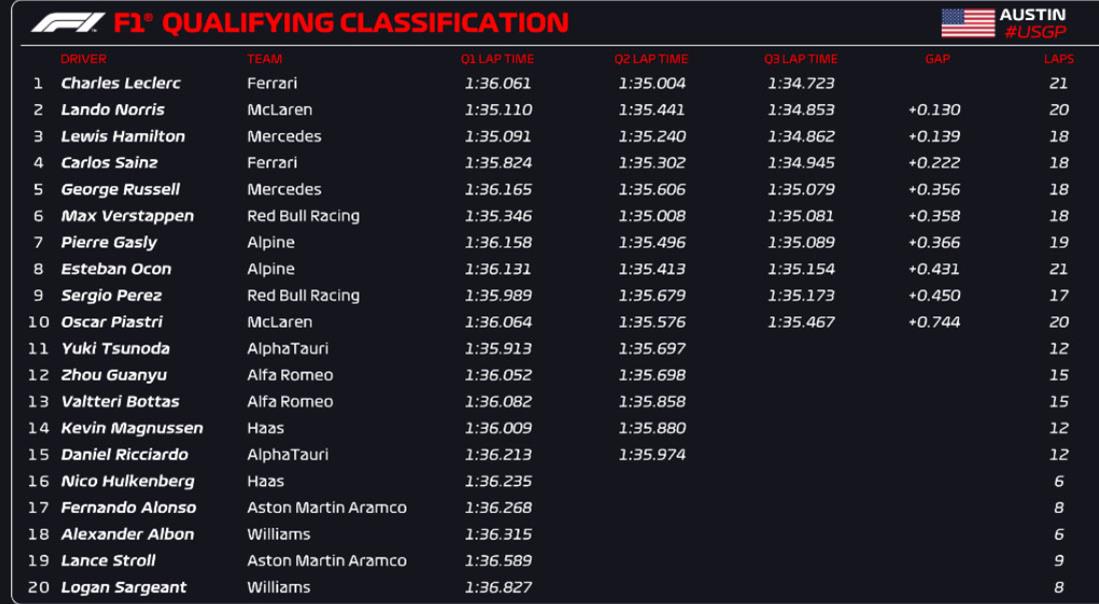
Task: Click the AUSTIN location label
Action: [1032, 15]
